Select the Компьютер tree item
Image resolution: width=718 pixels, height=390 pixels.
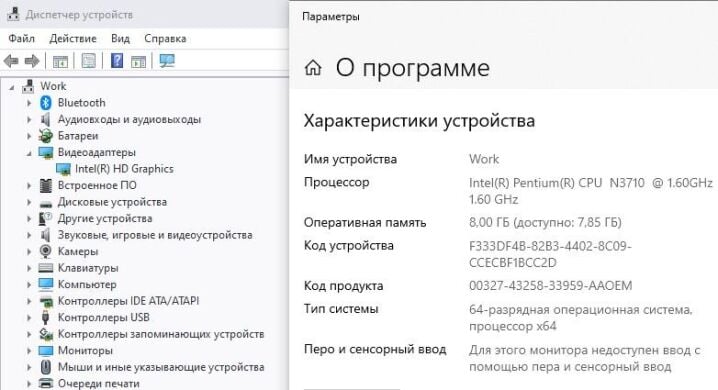[x=87, y=284]
